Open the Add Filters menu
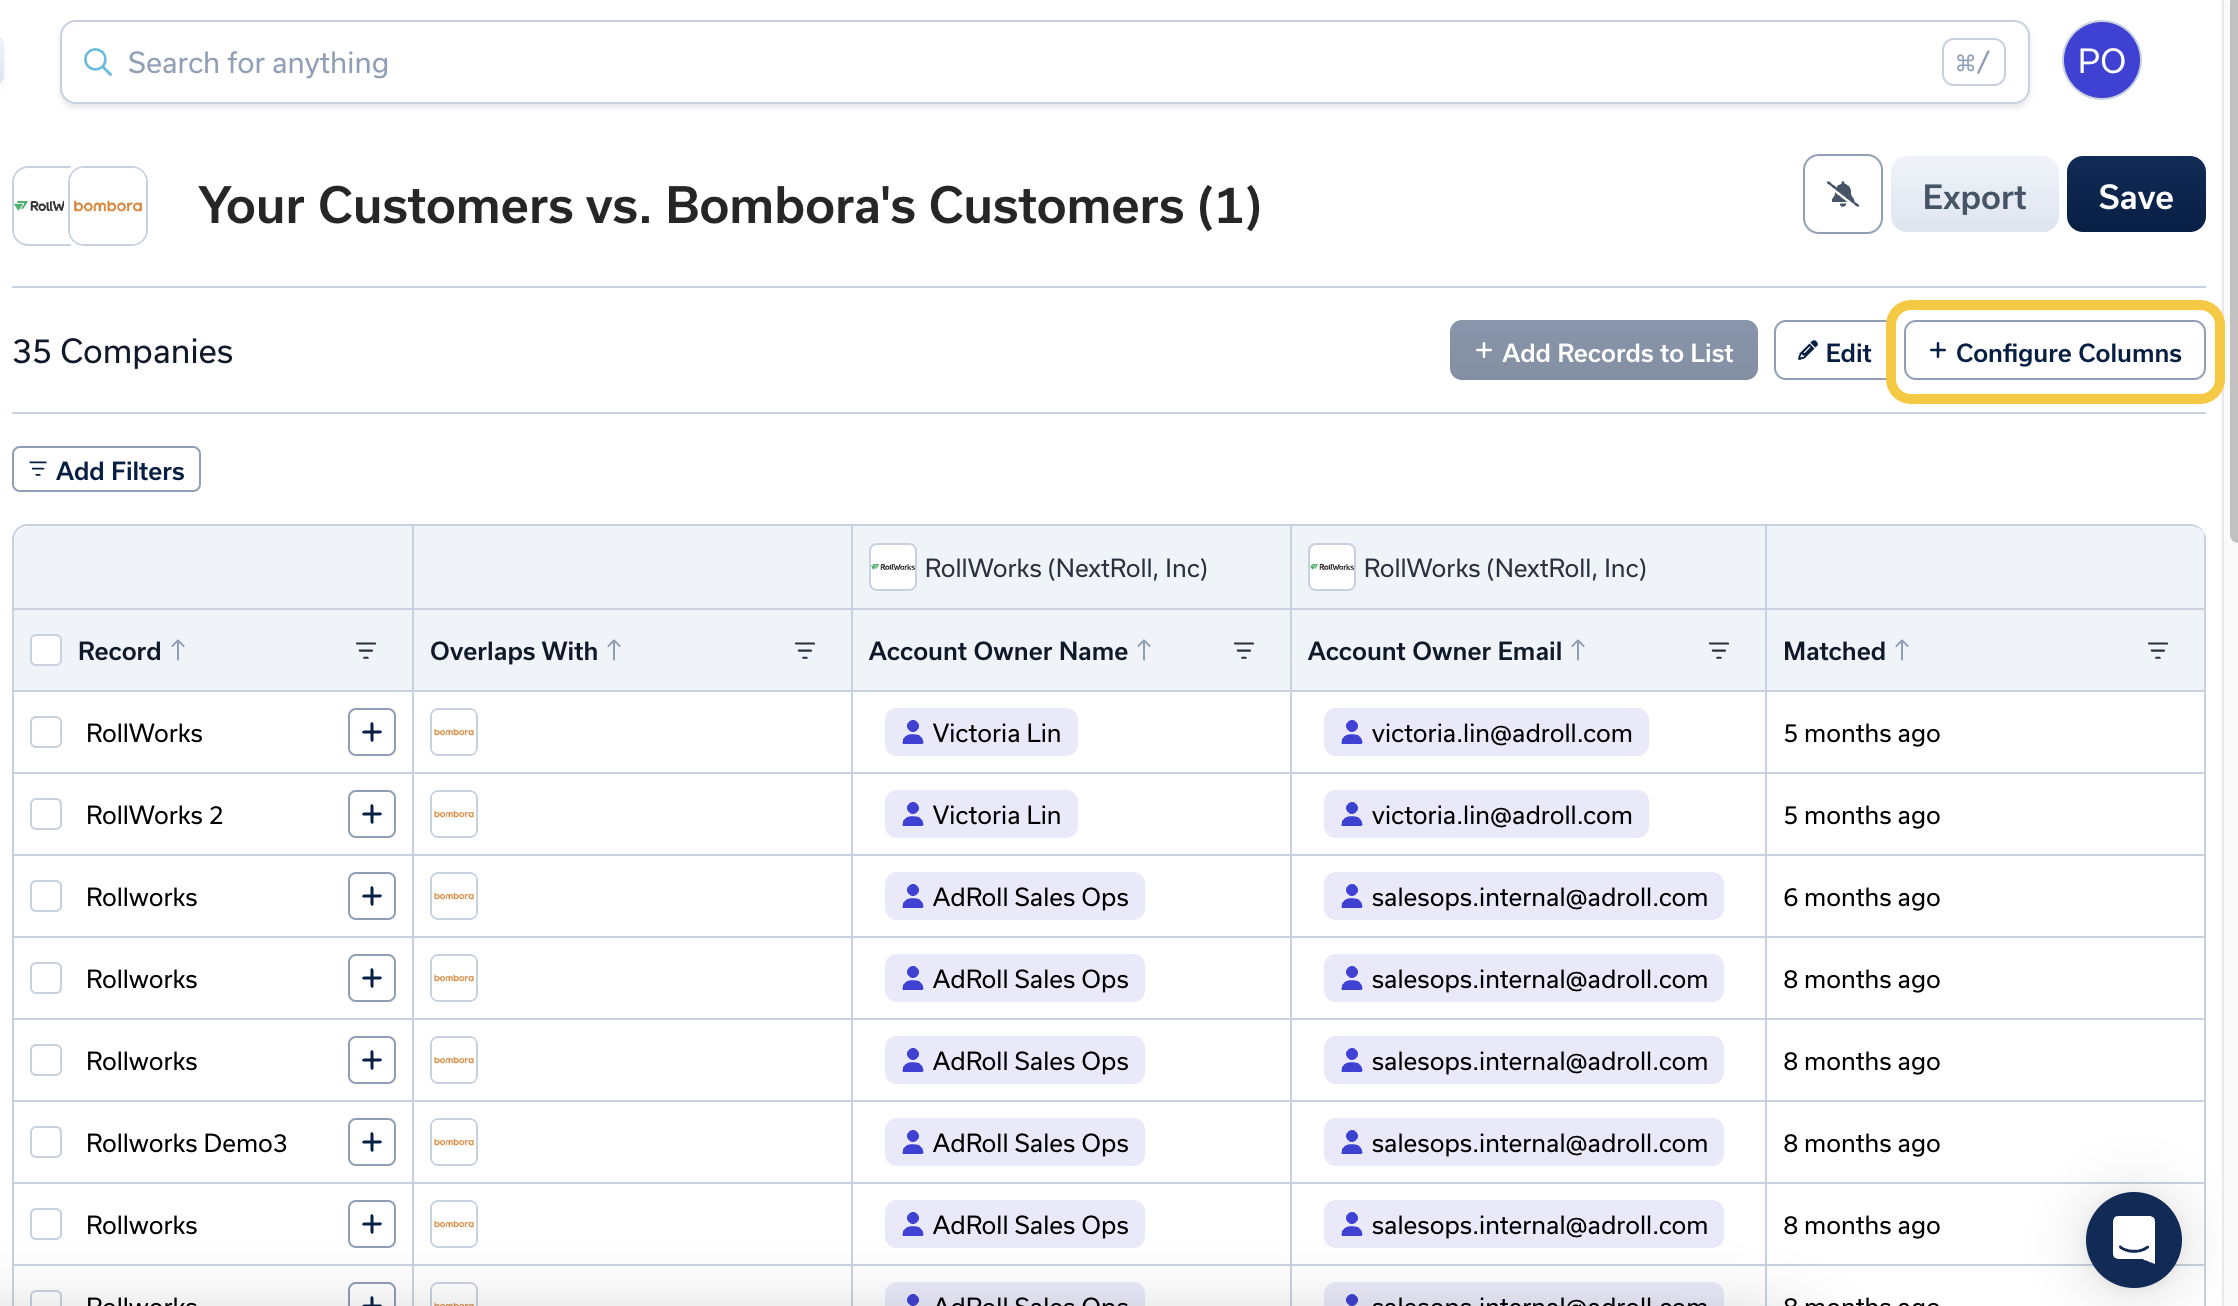 (106, 470)
